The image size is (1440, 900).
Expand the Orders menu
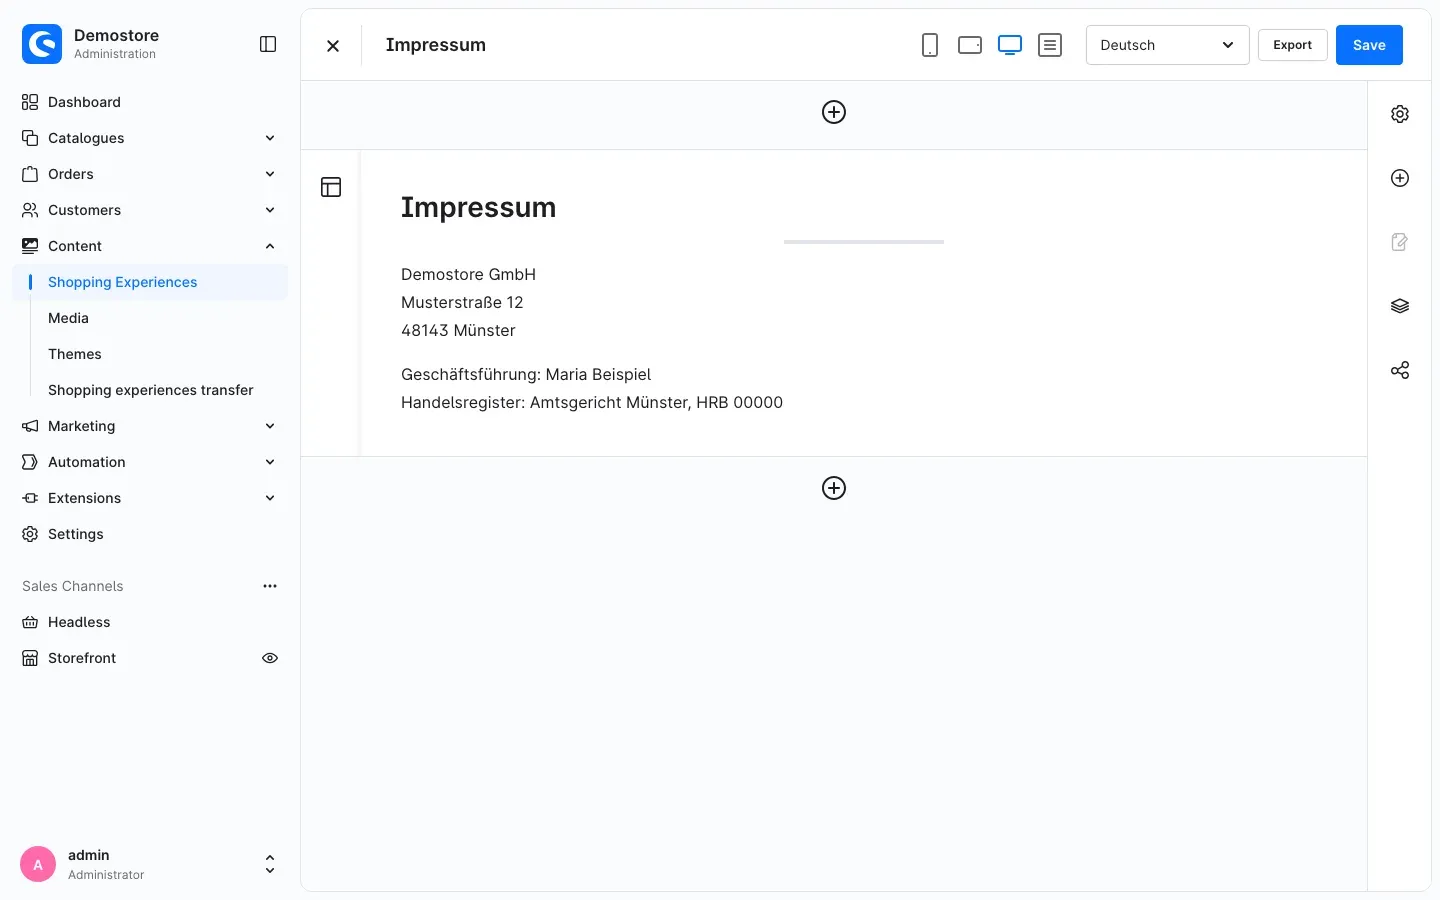[150, 174]
